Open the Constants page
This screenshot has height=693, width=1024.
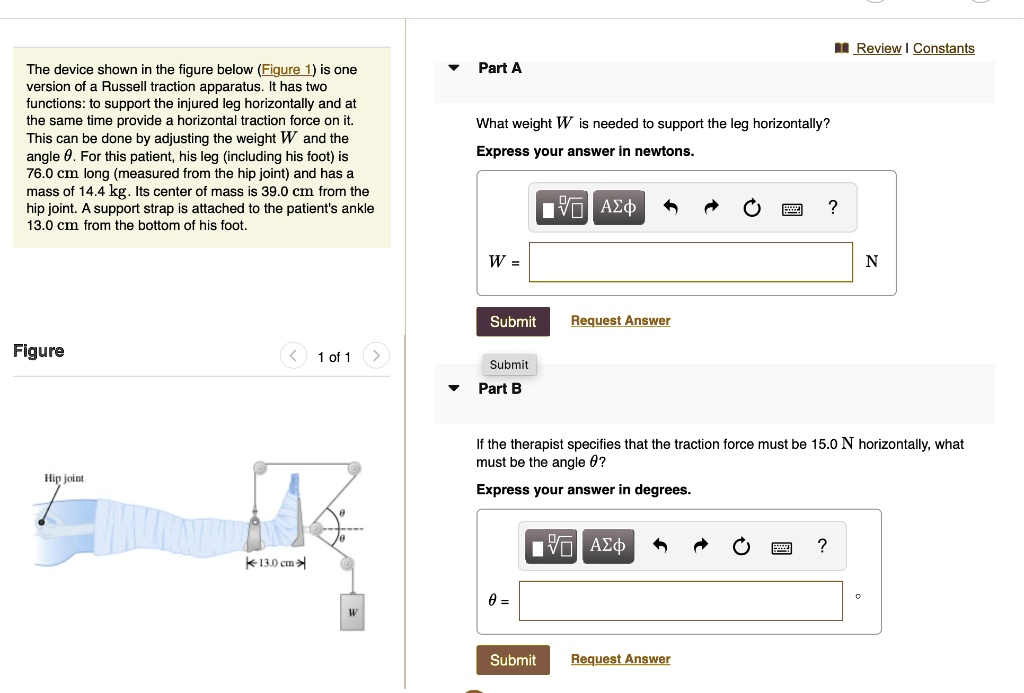click(x=944, y=48)
